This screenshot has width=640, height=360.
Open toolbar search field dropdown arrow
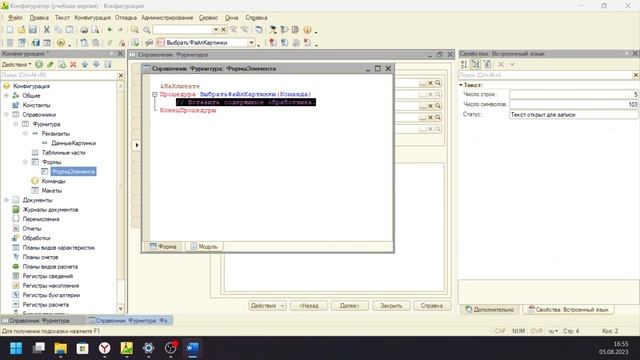click(216, 29)
